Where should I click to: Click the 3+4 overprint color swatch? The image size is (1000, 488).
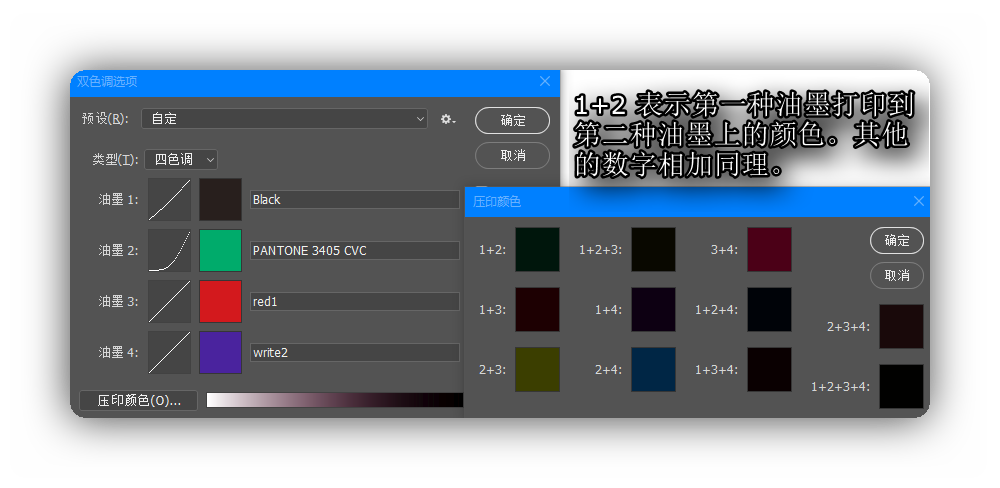click(x=770, y=249)
